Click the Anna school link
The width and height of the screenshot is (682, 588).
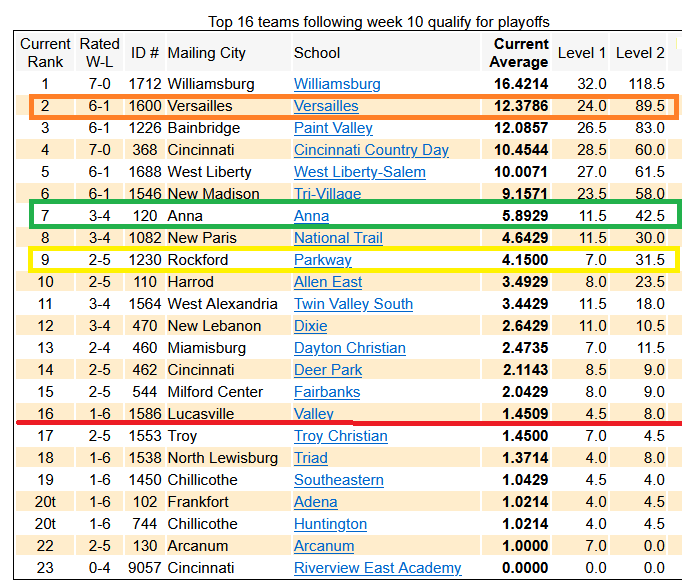click(311, 216)
